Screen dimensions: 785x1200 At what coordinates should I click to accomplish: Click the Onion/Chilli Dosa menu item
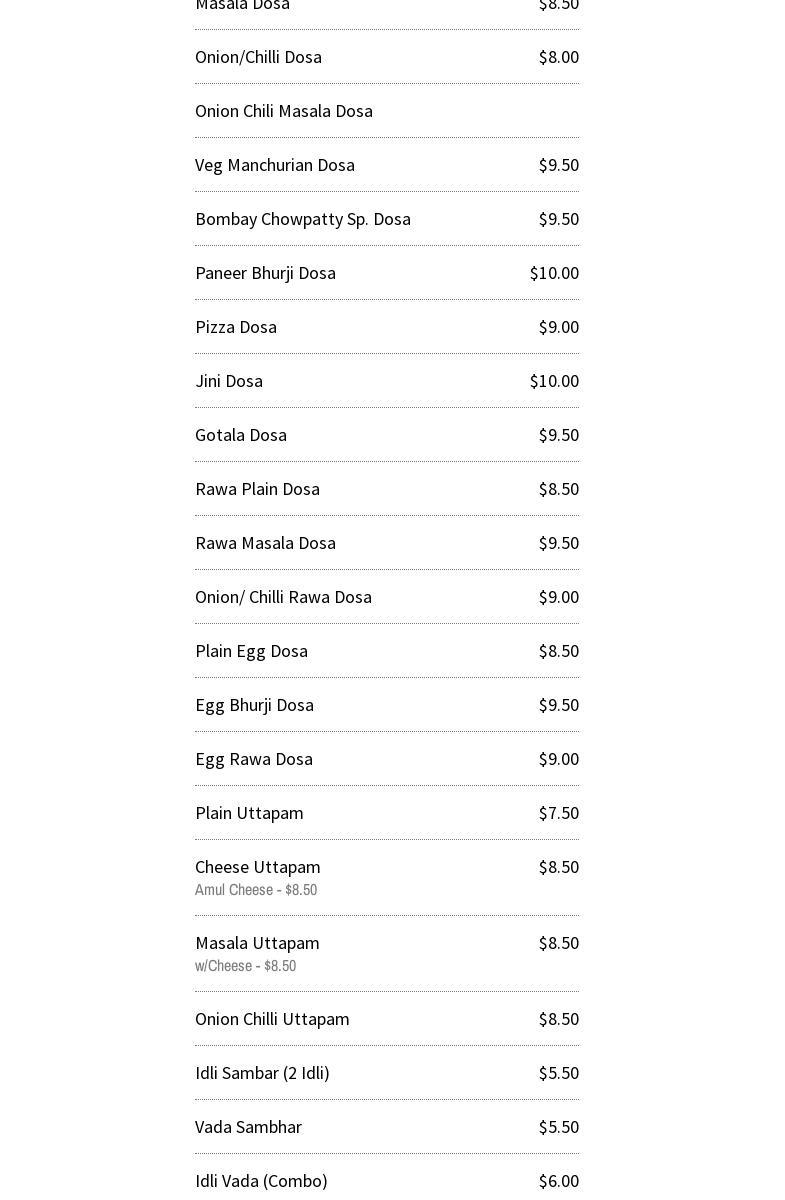[x=258, y=57]
